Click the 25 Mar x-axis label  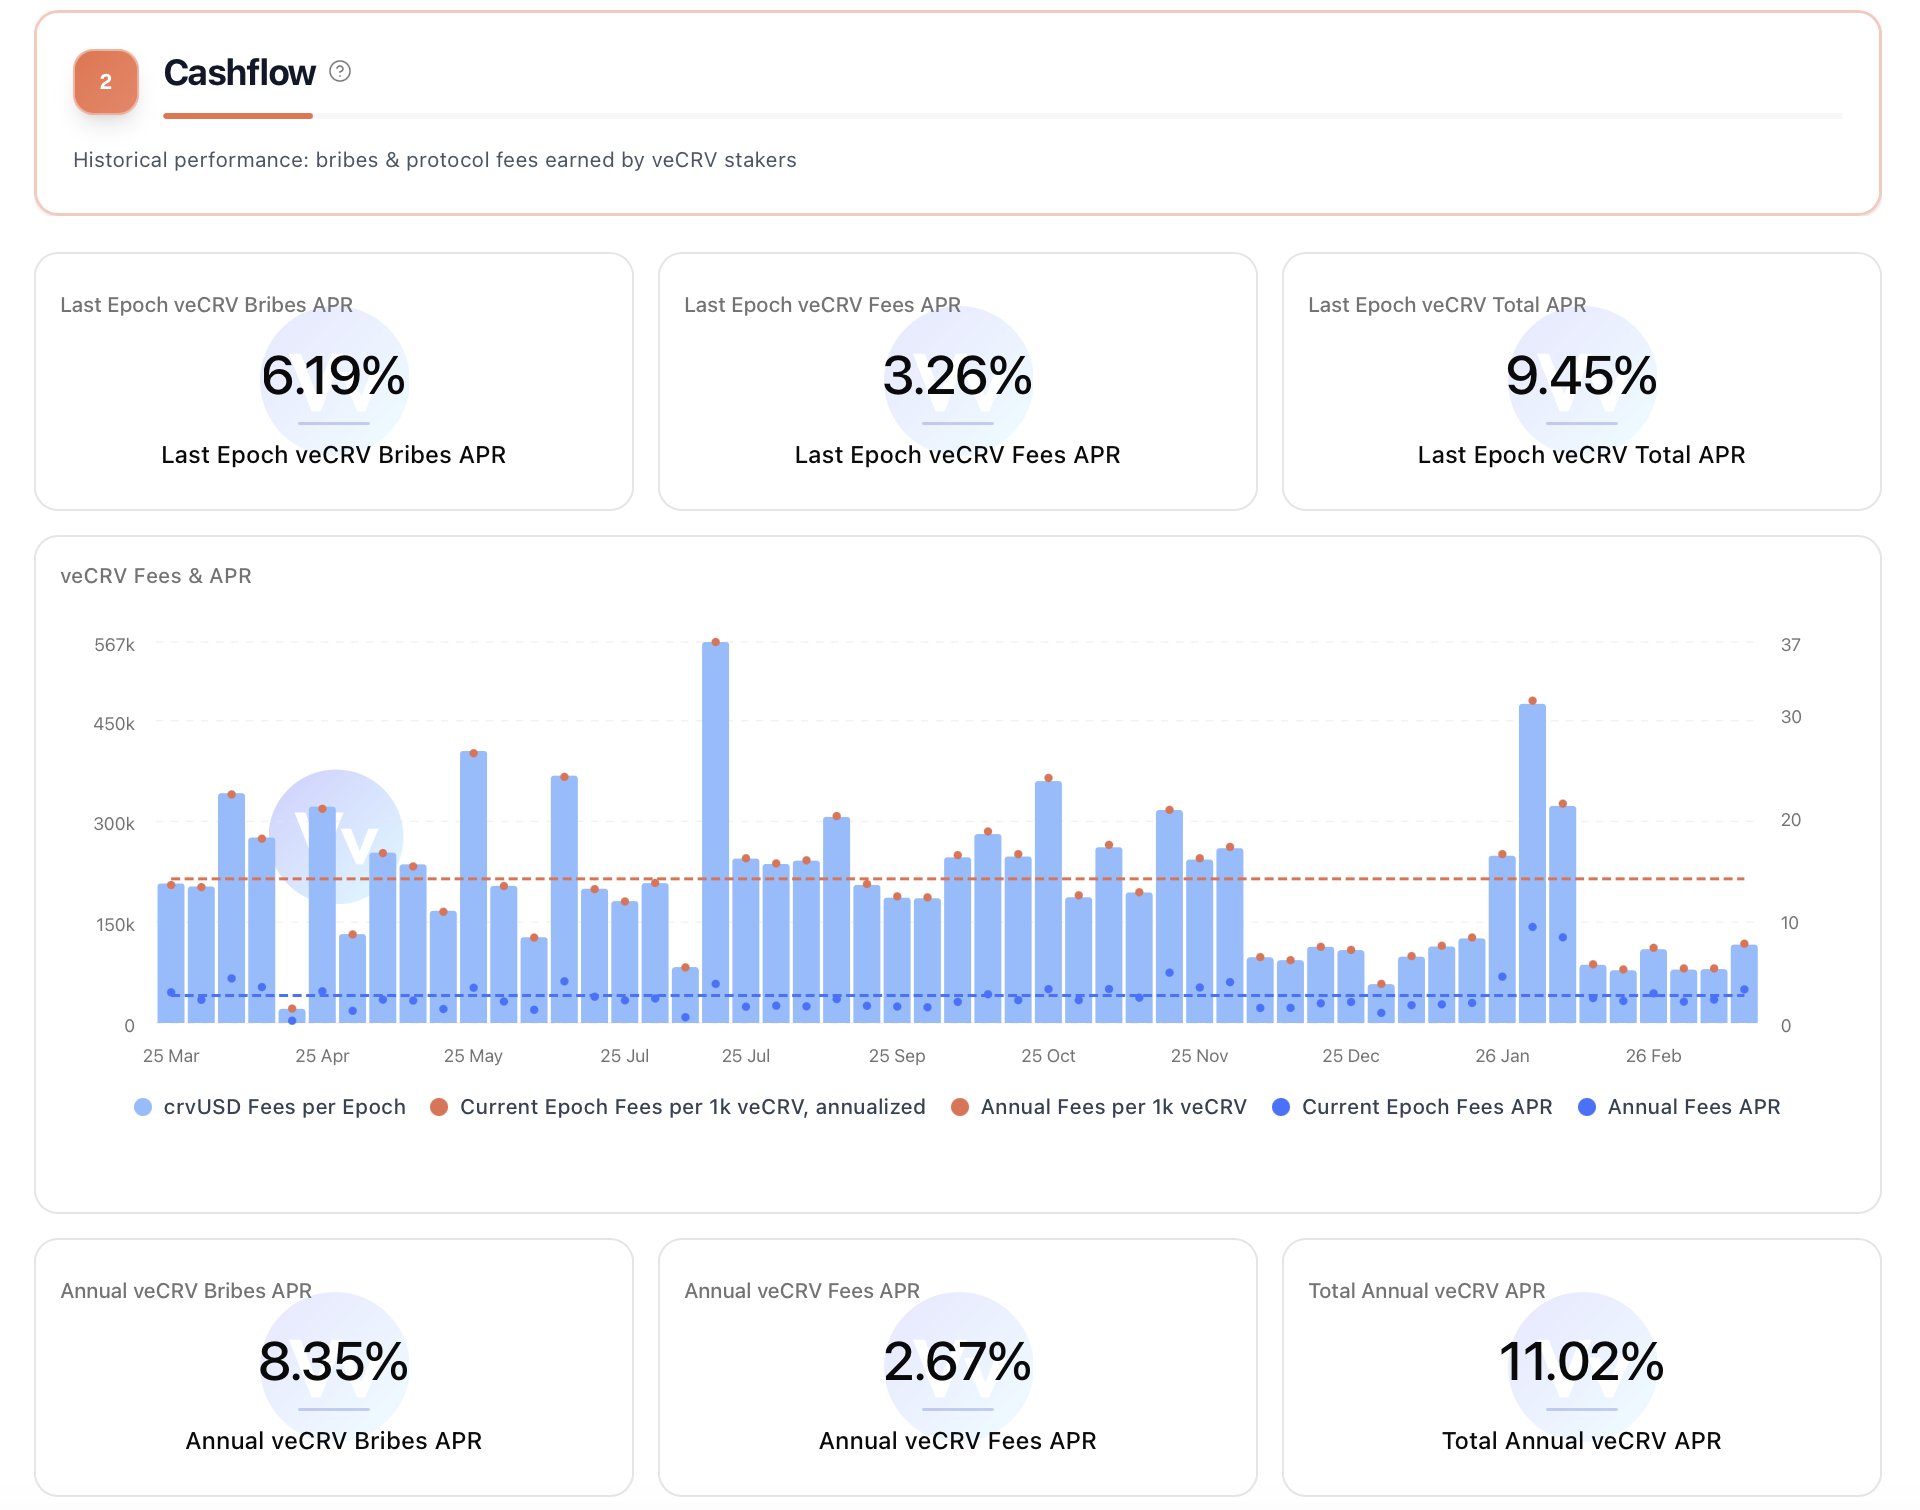(x=171, y=1056)
